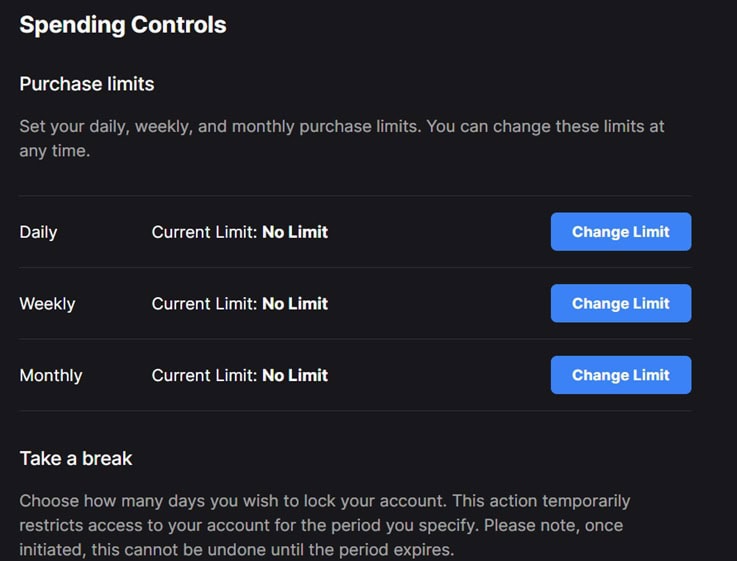Click "Current Limit:" text in the Weekly row

pyautogui.click(x=204, y=304)
